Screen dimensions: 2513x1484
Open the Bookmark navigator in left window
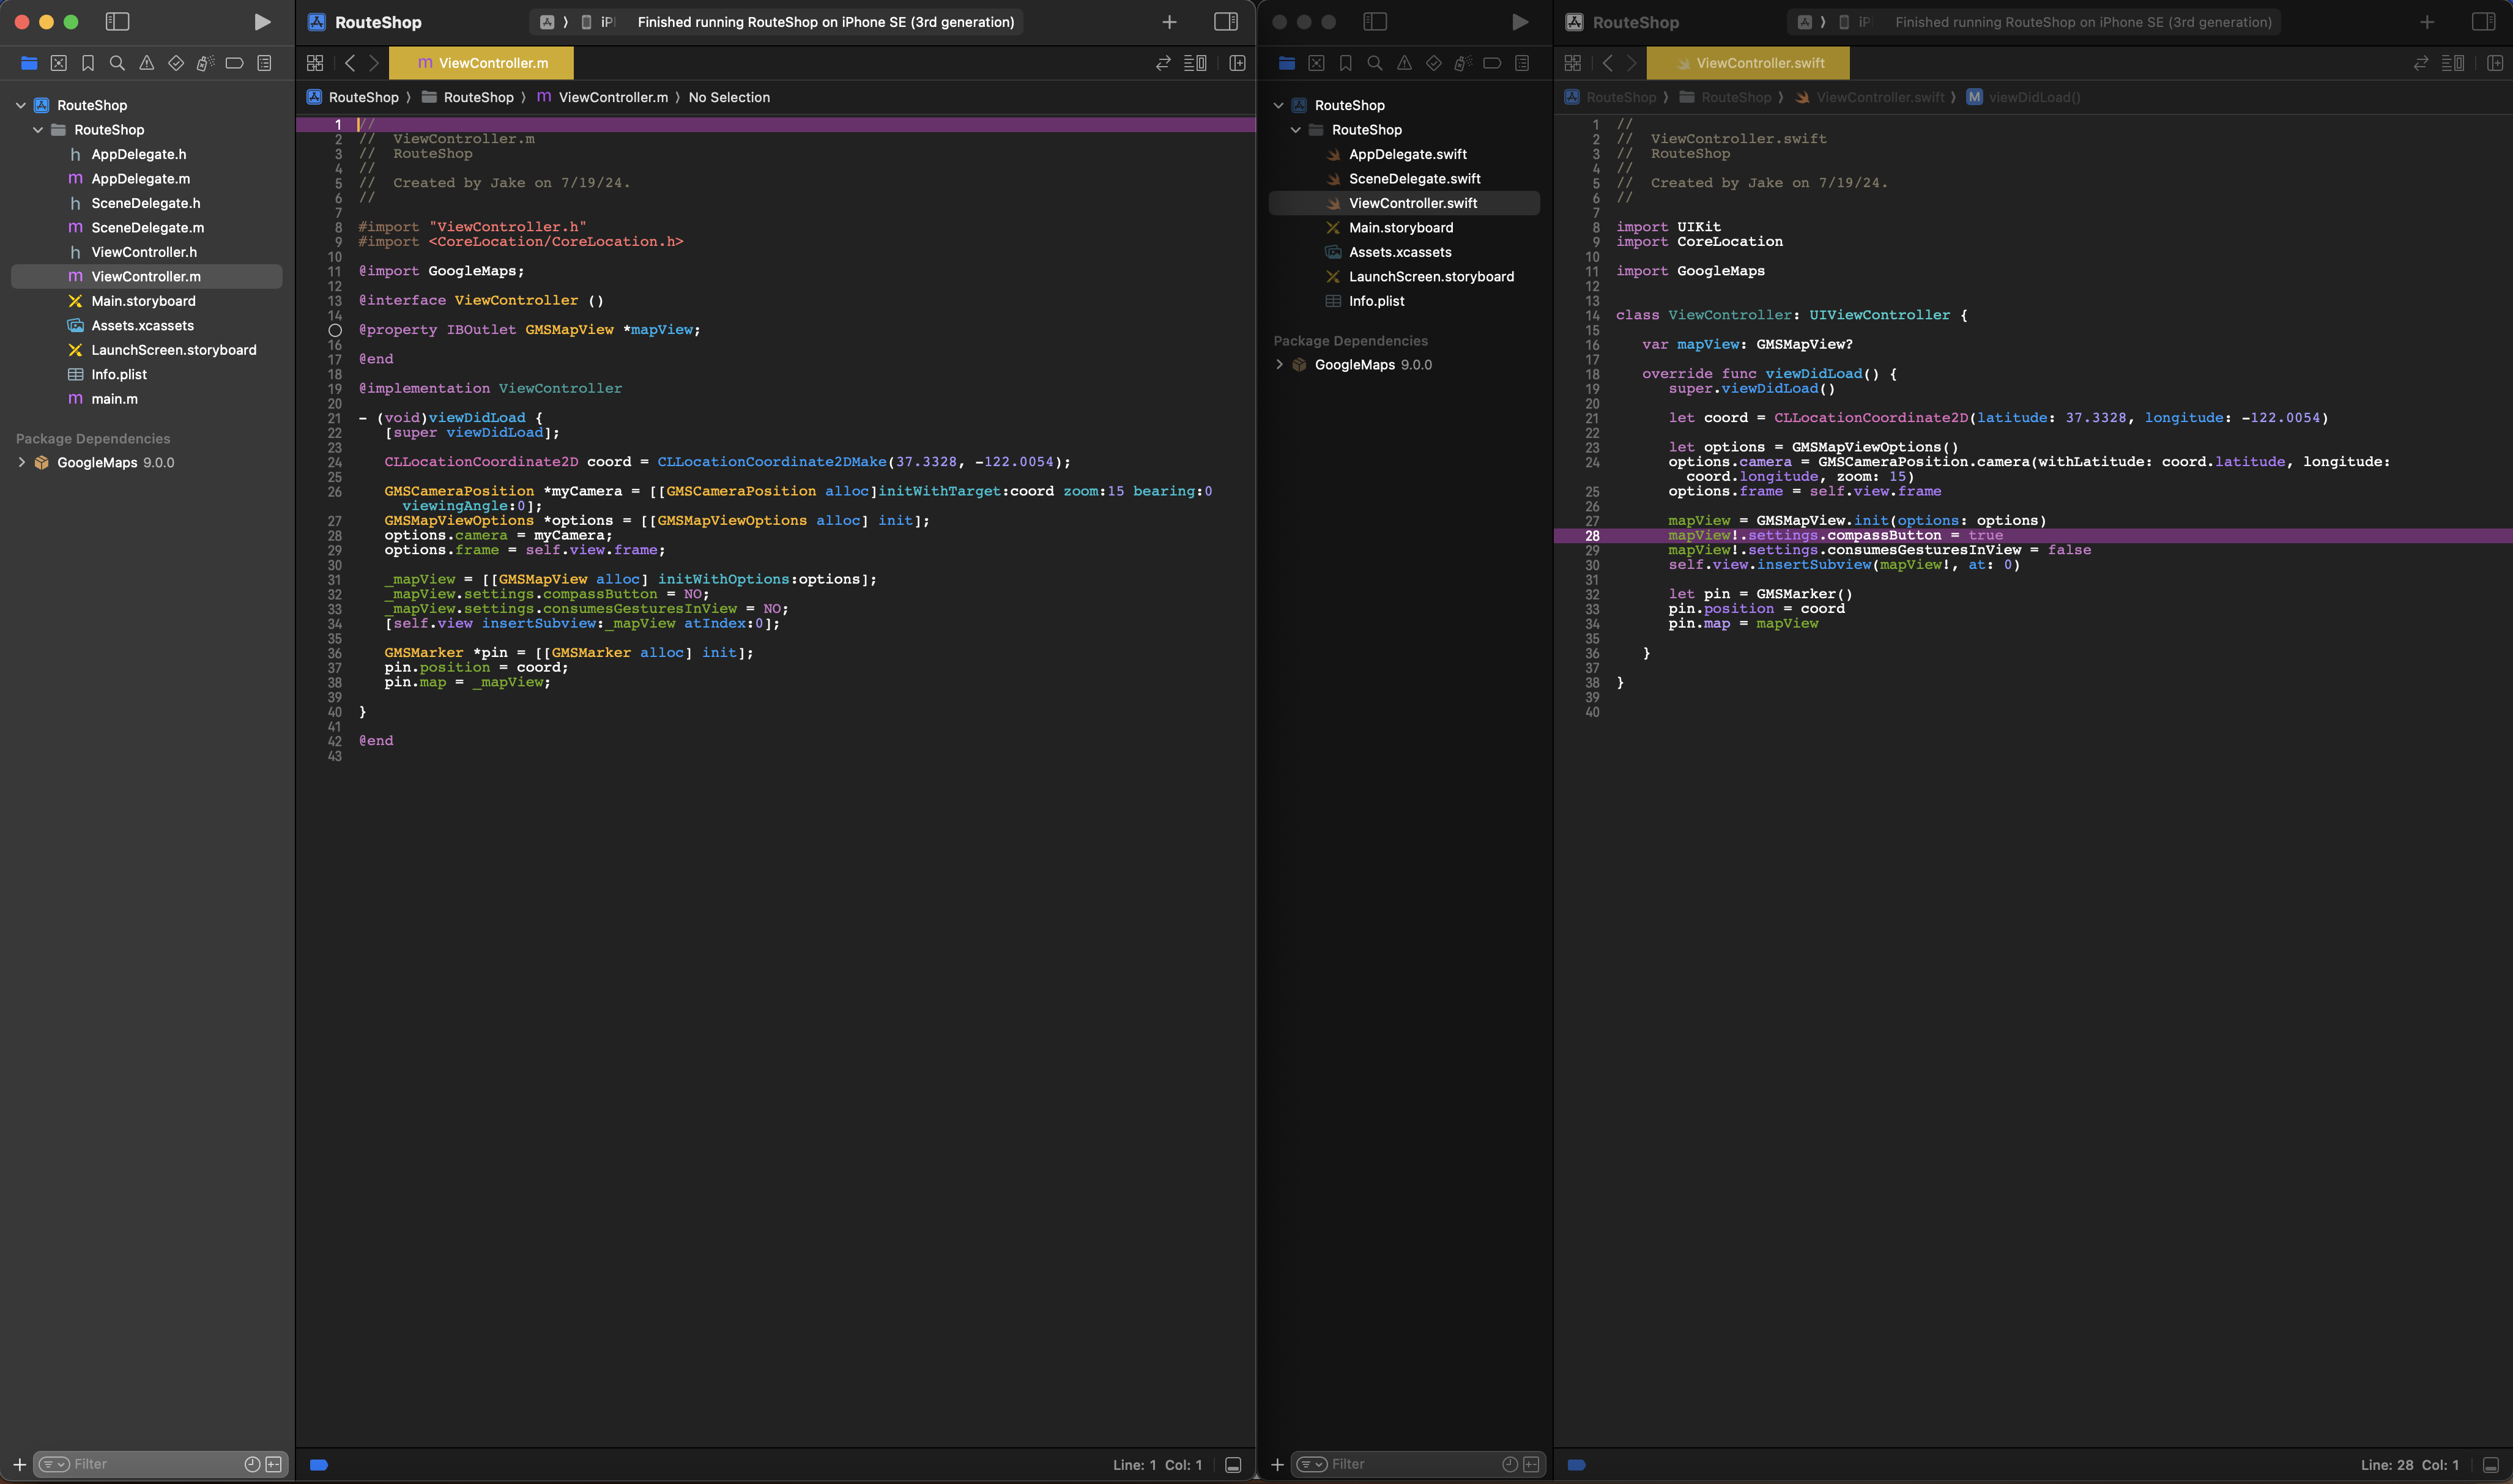pyautogui.click(x=88, y=63)
